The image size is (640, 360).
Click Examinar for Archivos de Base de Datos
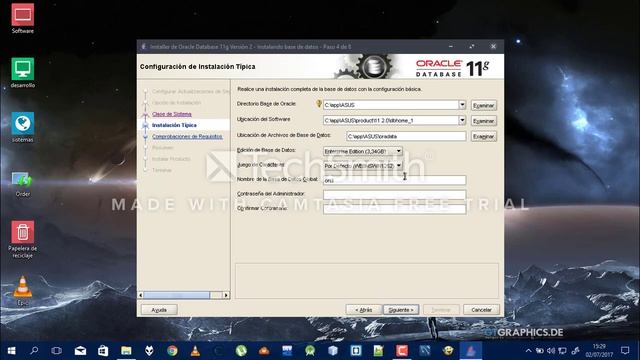(x=484, y=136)
